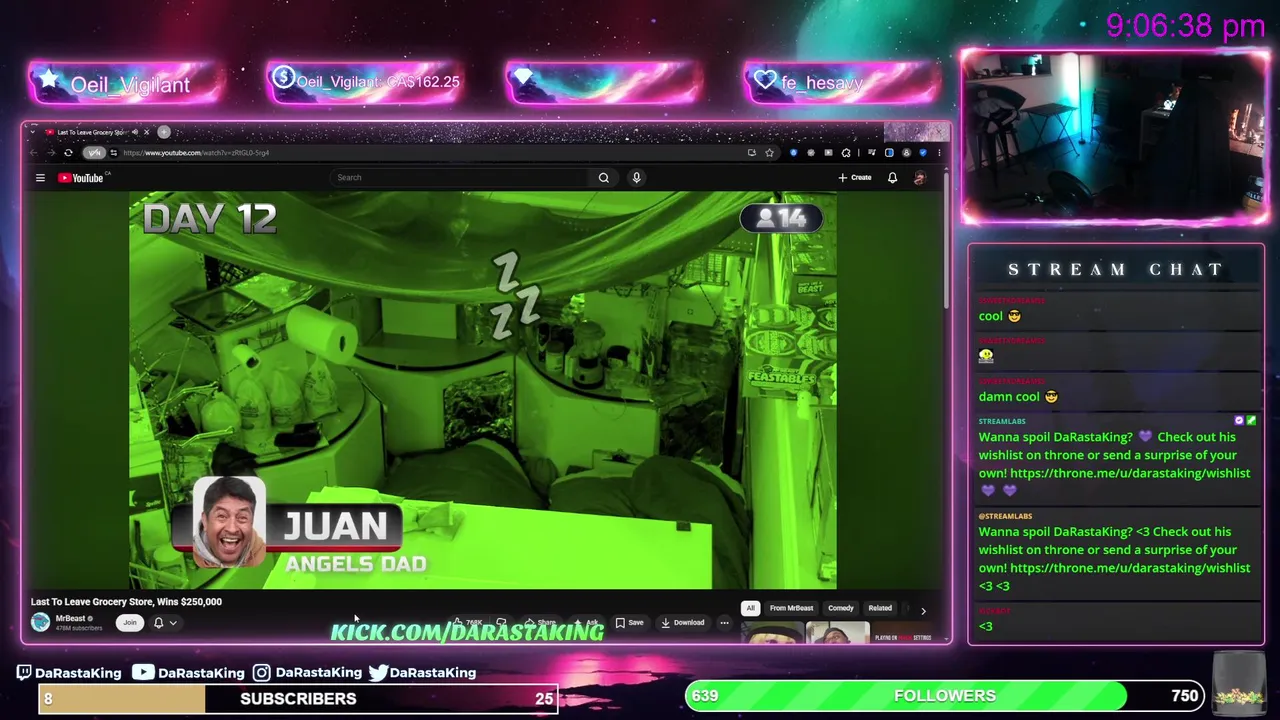Close the Last To Leave Grocery Store tab

click(x=146, y=132)
